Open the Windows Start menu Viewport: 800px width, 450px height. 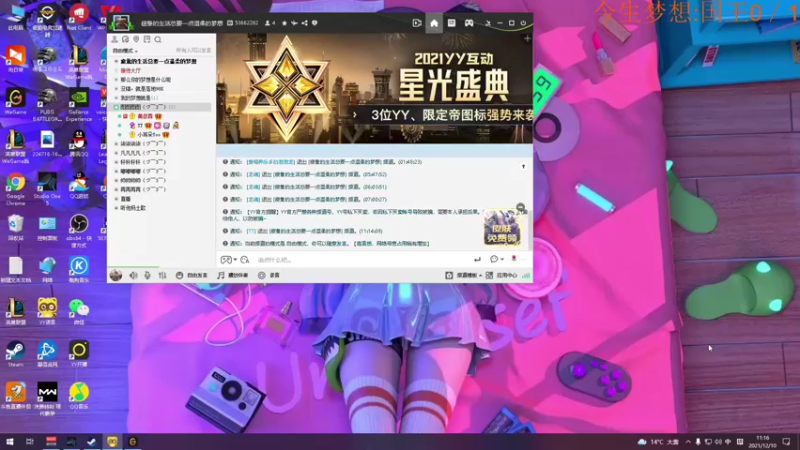10,442
